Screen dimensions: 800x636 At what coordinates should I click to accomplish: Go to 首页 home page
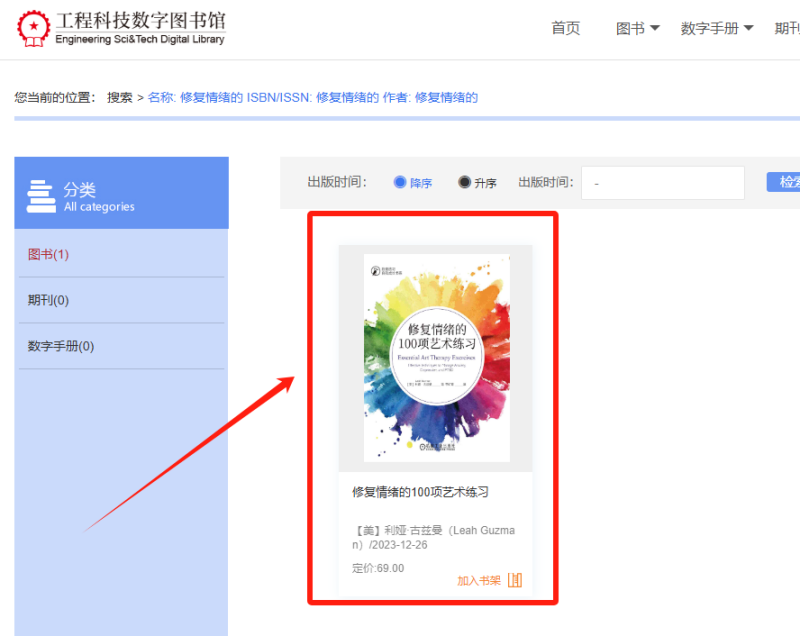[x=566, y=29]
